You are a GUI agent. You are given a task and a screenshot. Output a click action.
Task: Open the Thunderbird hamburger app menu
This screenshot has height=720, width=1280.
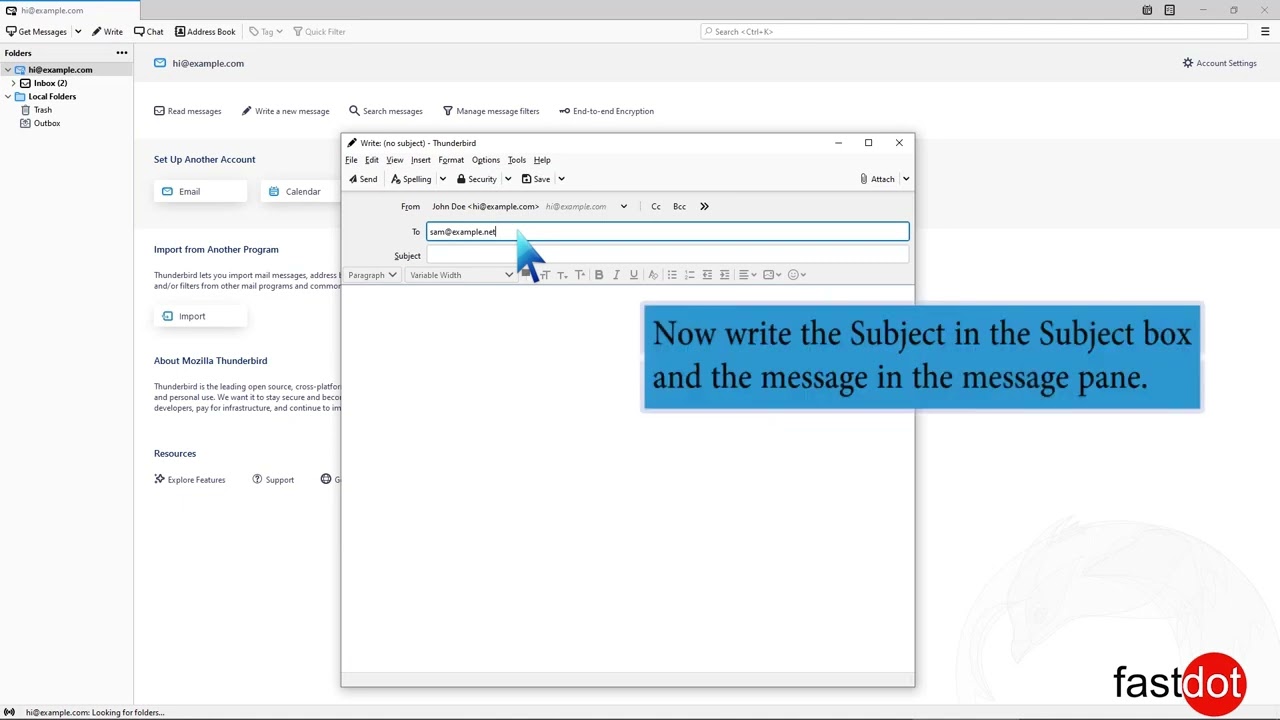[1265, 32]
